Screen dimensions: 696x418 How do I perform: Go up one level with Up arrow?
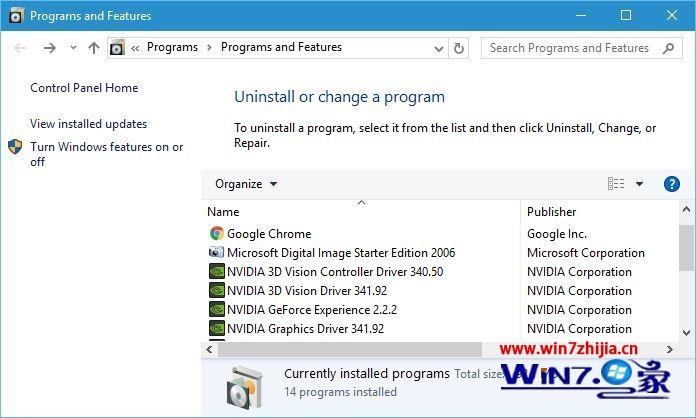(94, 48)
